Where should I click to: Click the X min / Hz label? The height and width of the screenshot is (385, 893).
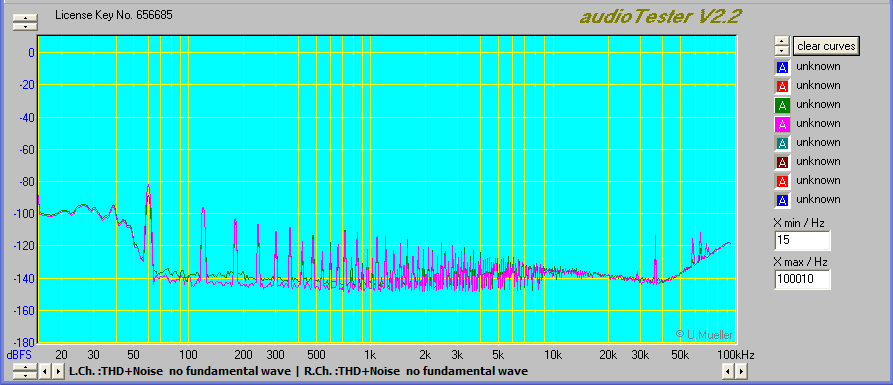(799, 223)
